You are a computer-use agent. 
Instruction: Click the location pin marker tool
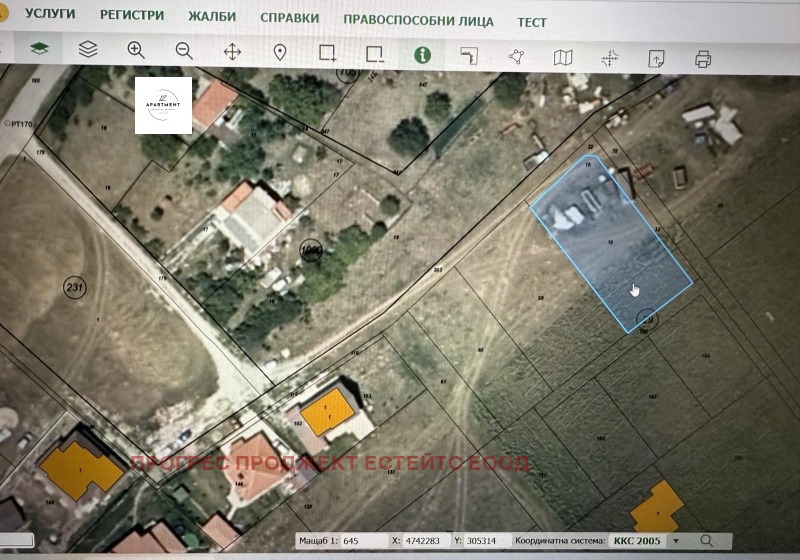coord(280,51)
